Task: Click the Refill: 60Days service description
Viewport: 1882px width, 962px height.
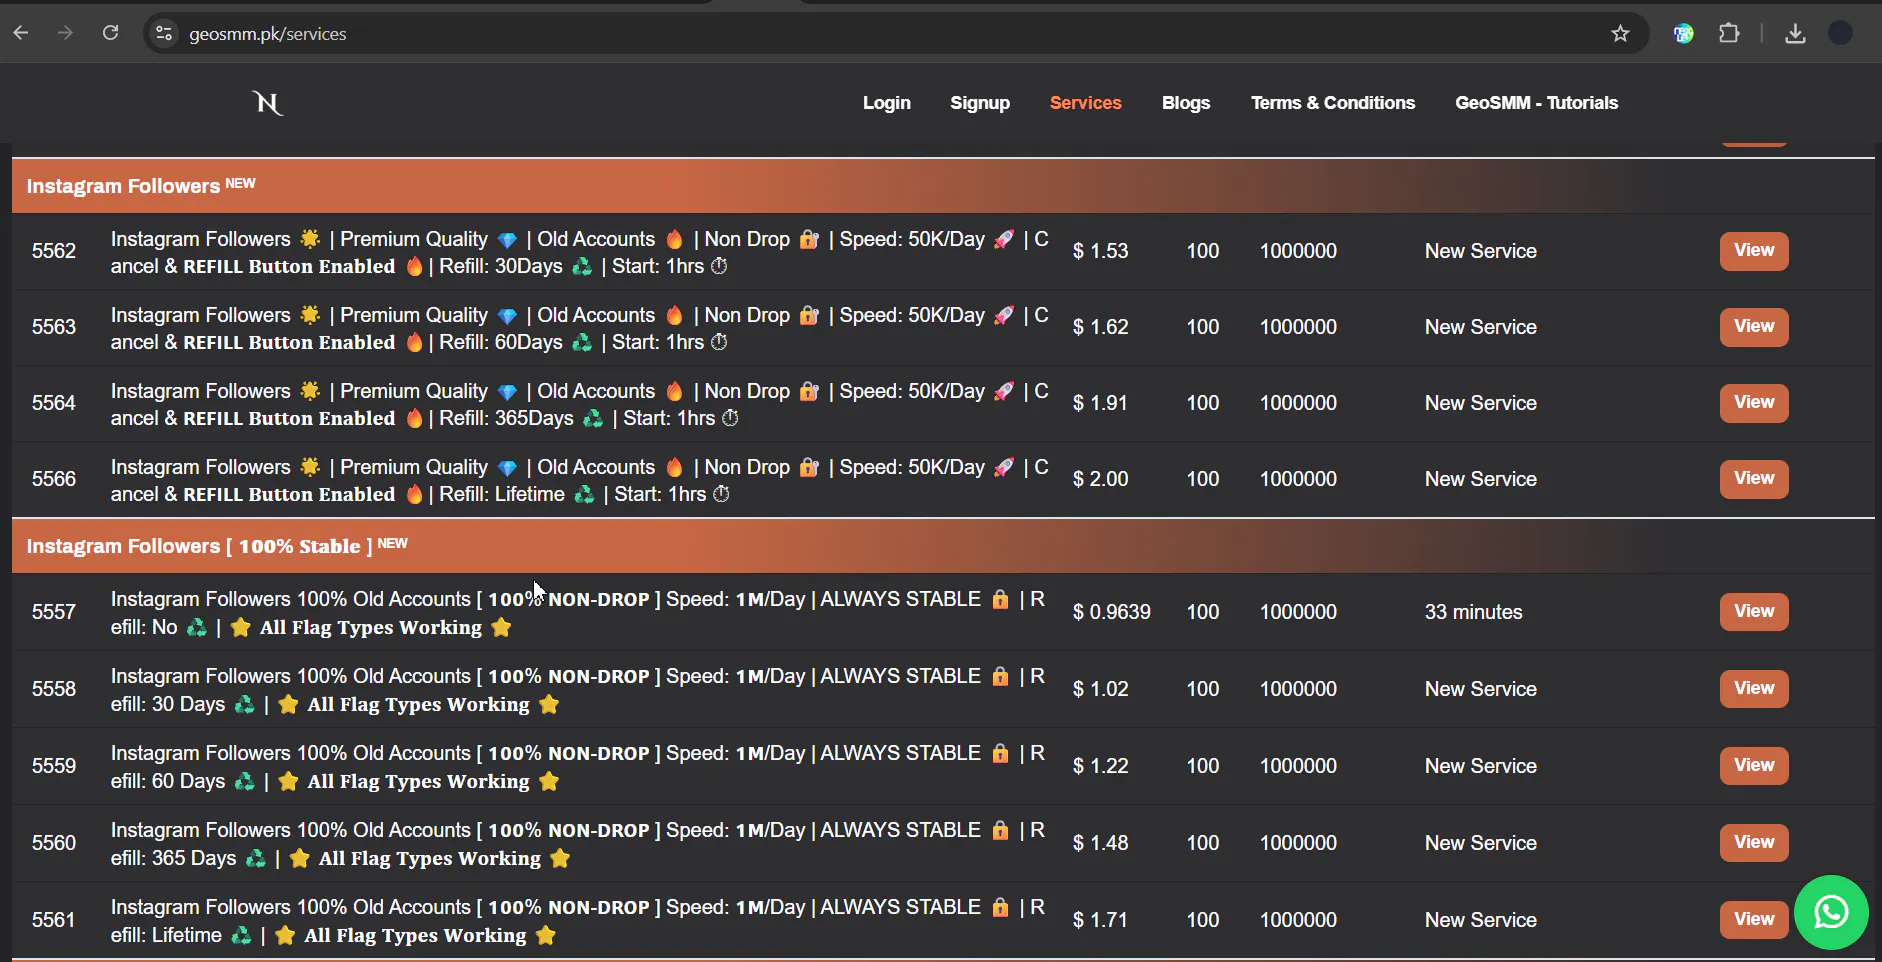Action: (x=580, y=329)
